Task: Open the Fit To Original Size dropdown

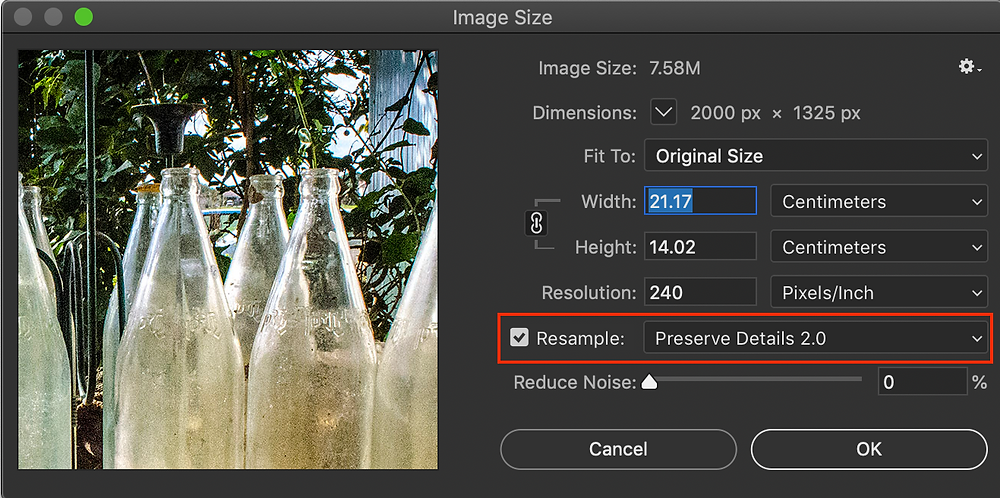Action: coord(816,156)
